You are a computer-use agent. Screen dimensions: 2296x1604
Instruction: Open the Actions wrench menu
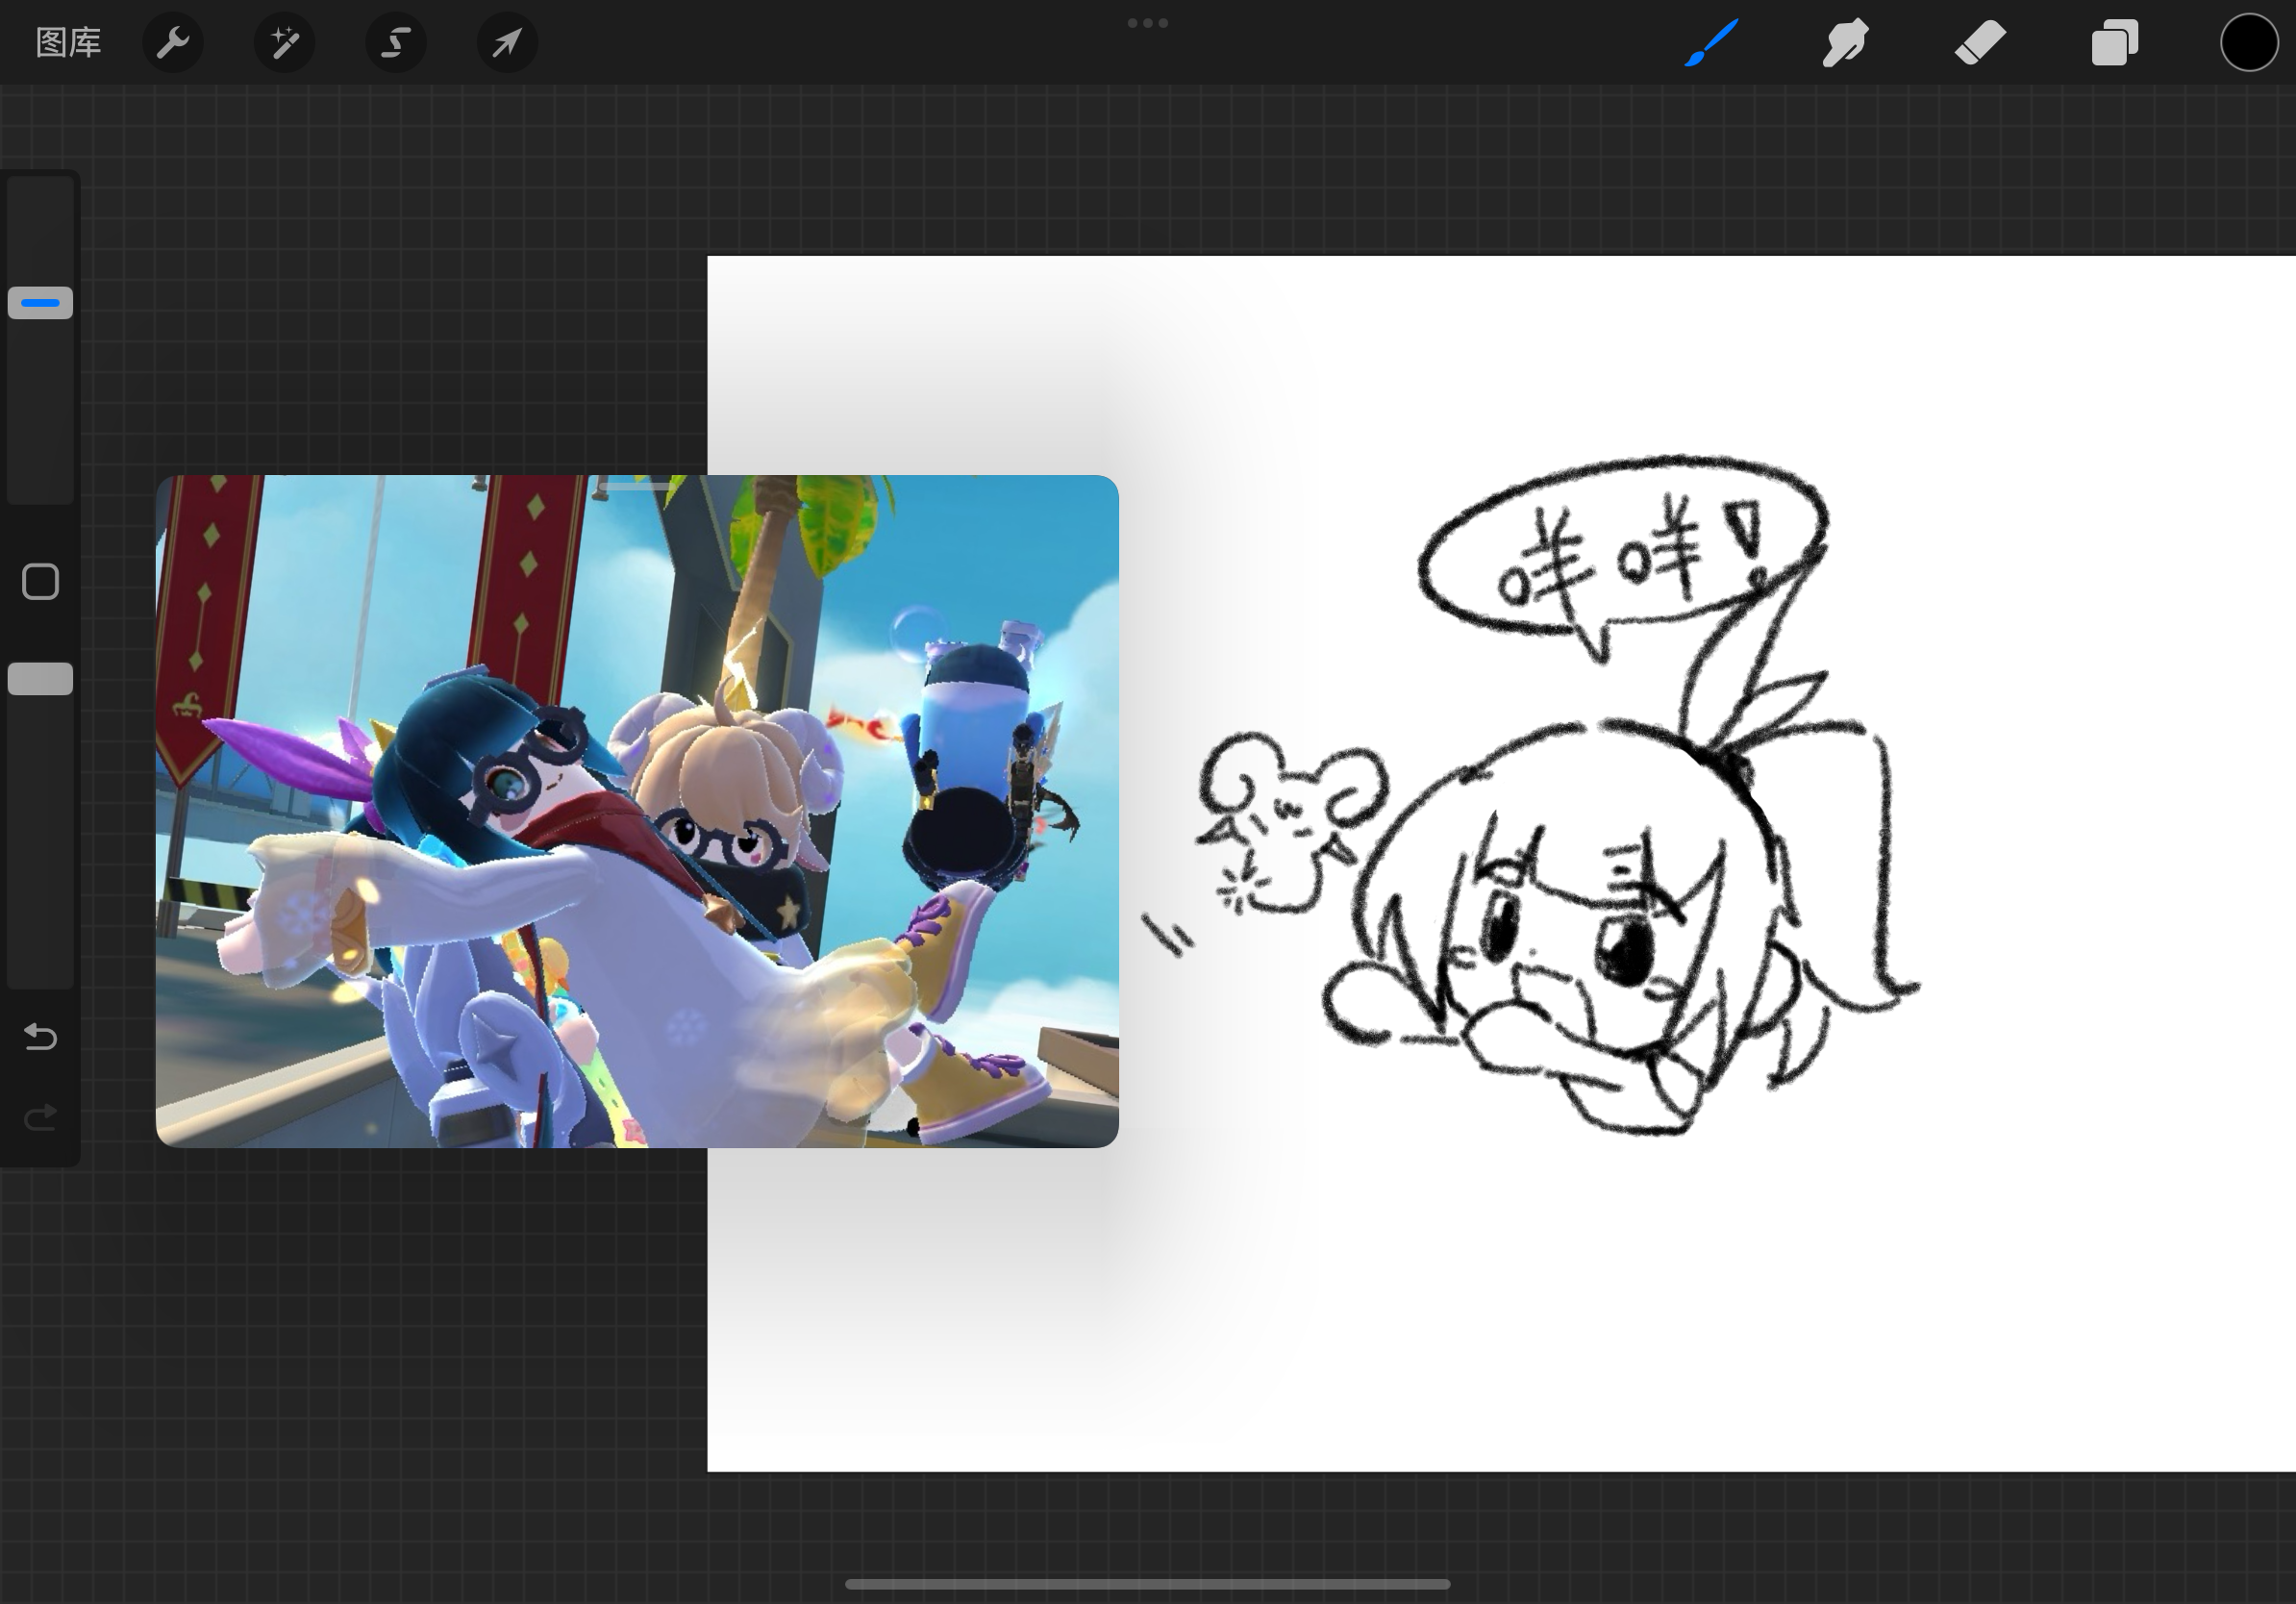click(x=173, y=43)
